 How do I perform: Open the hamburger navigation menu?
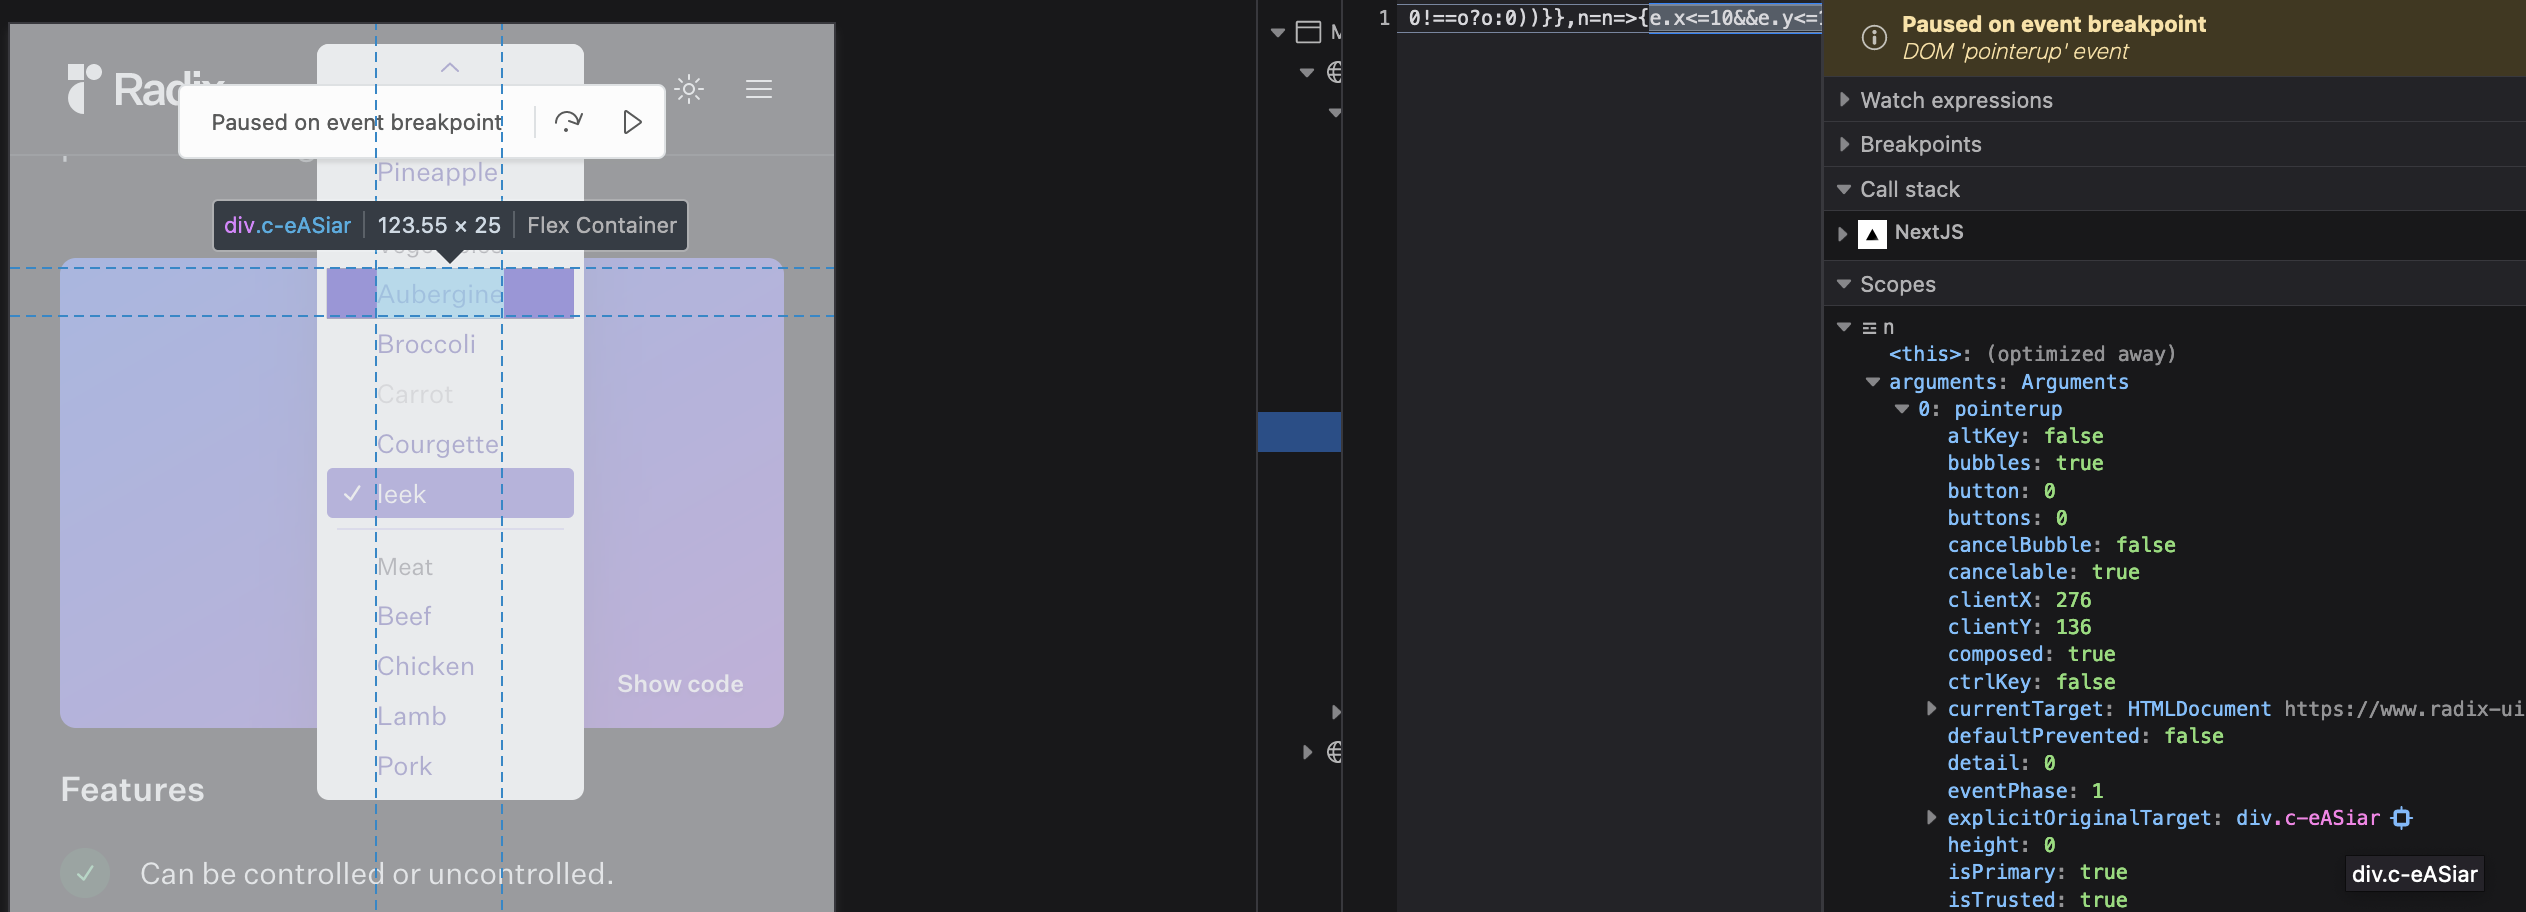point(759,89)
